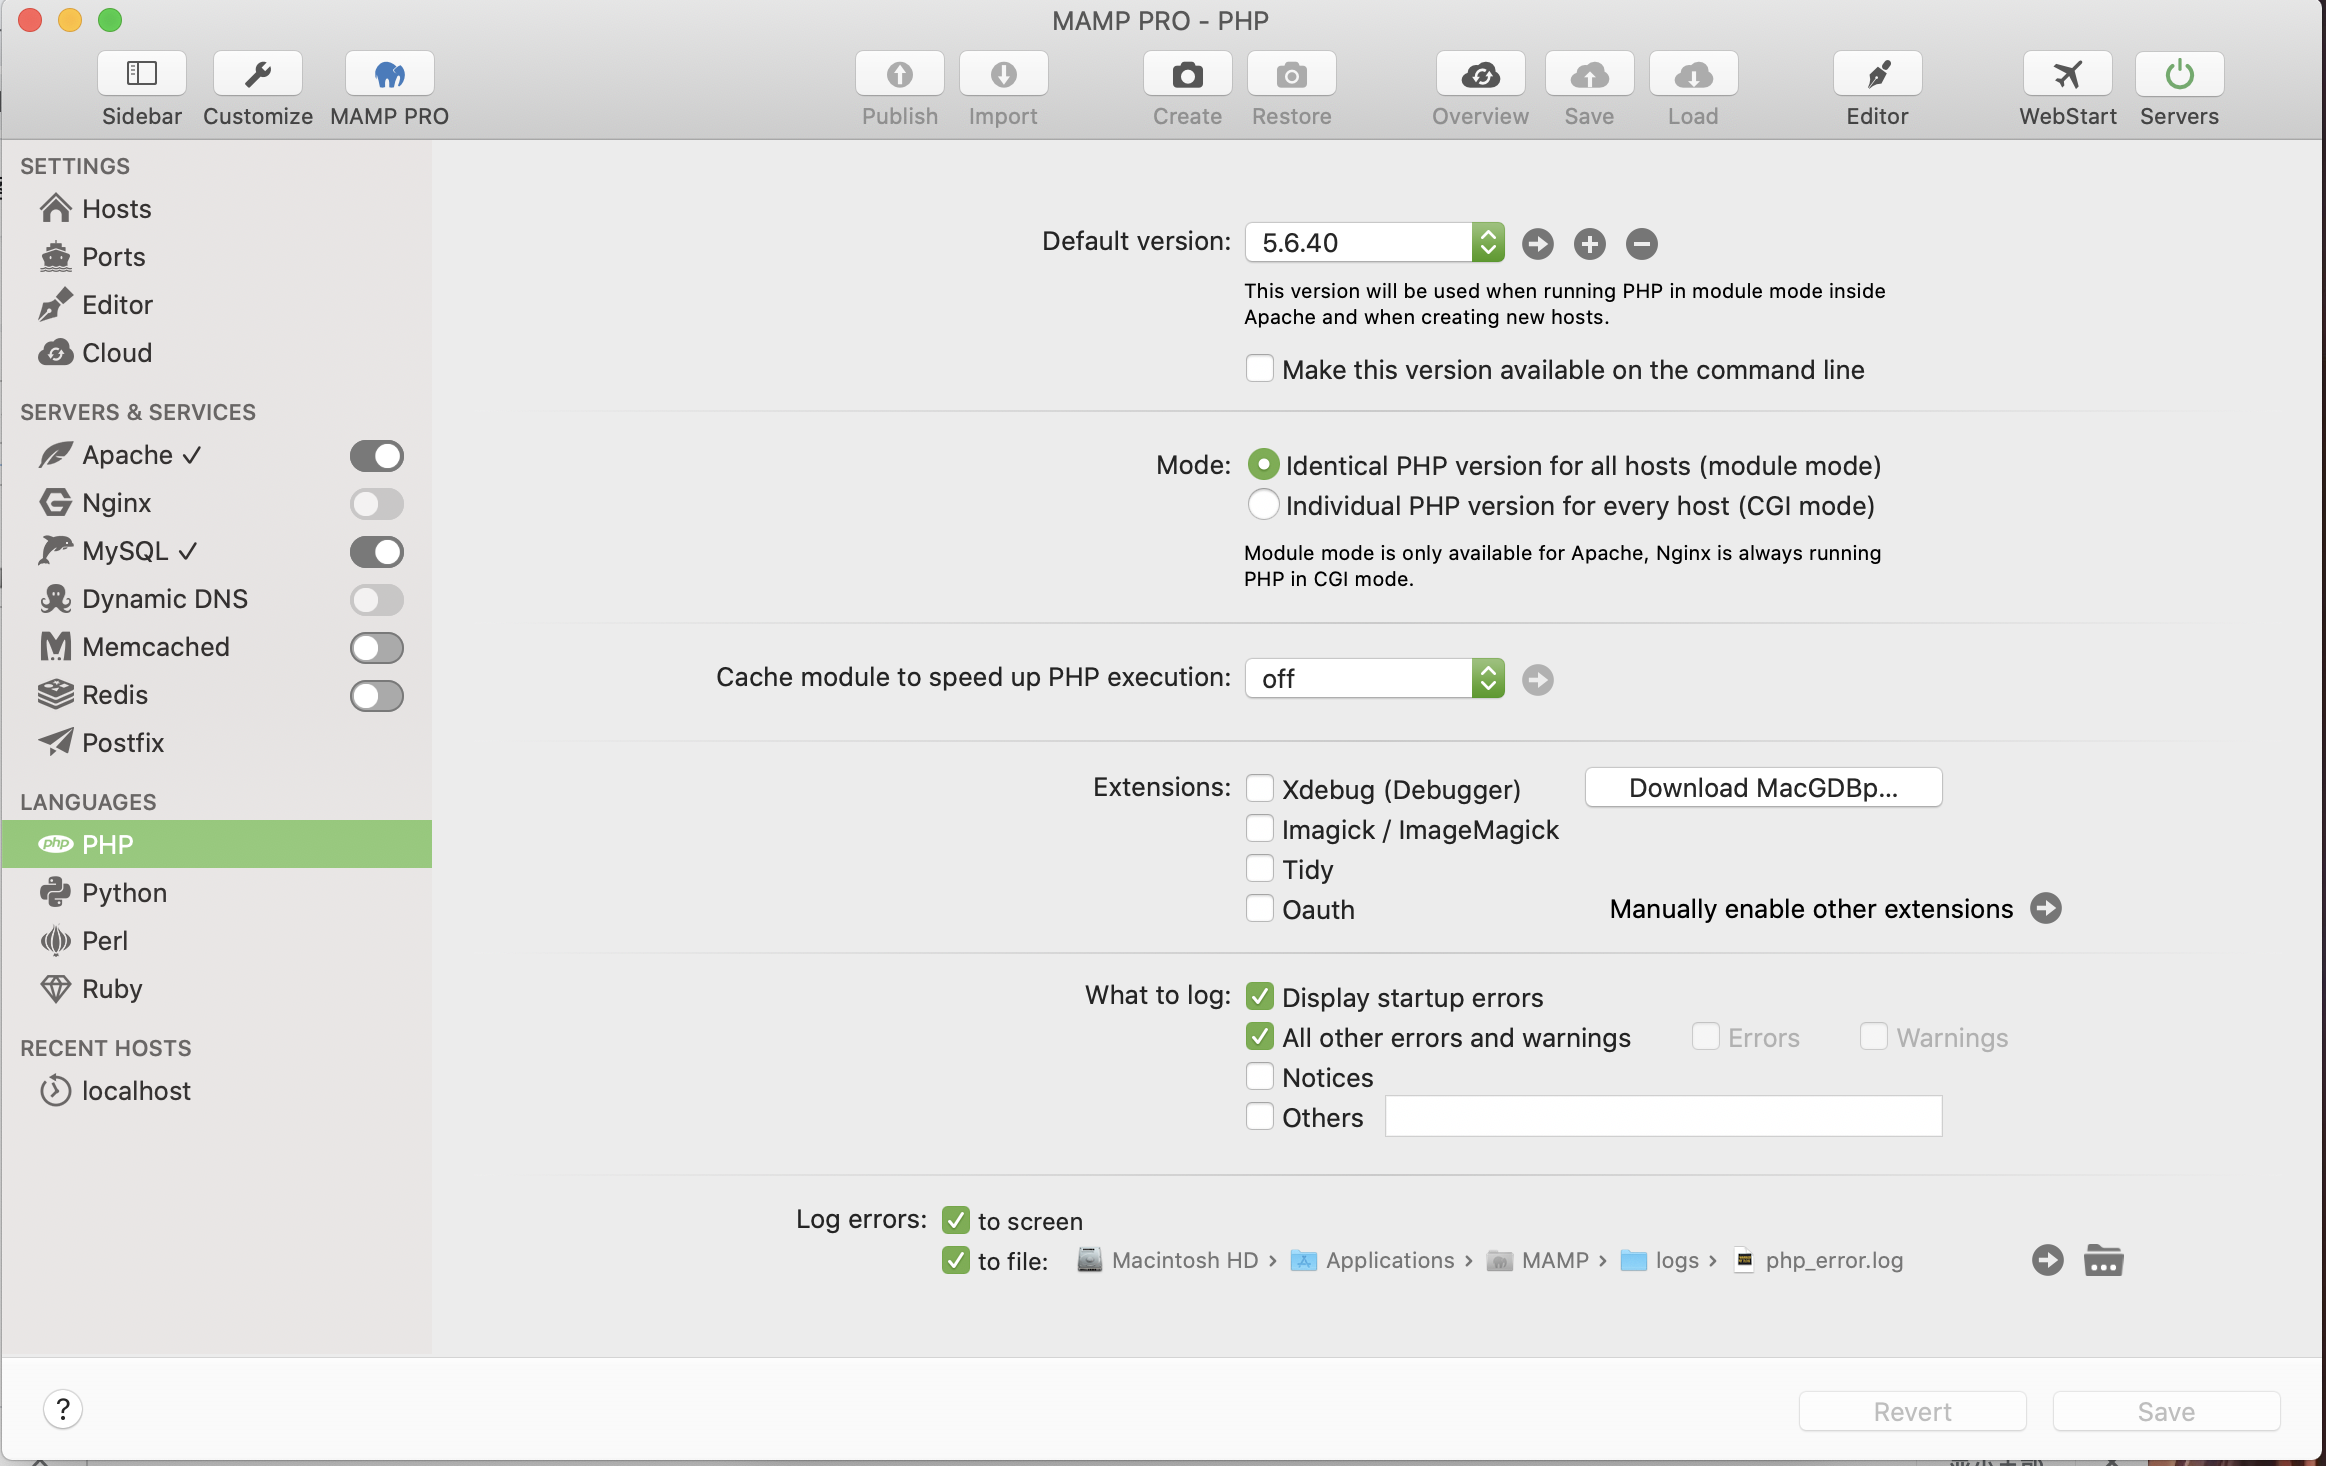Check the Notices logging option
The height and width of the screenshot is (1466, 2326).
click(x=1260, y=1077)
